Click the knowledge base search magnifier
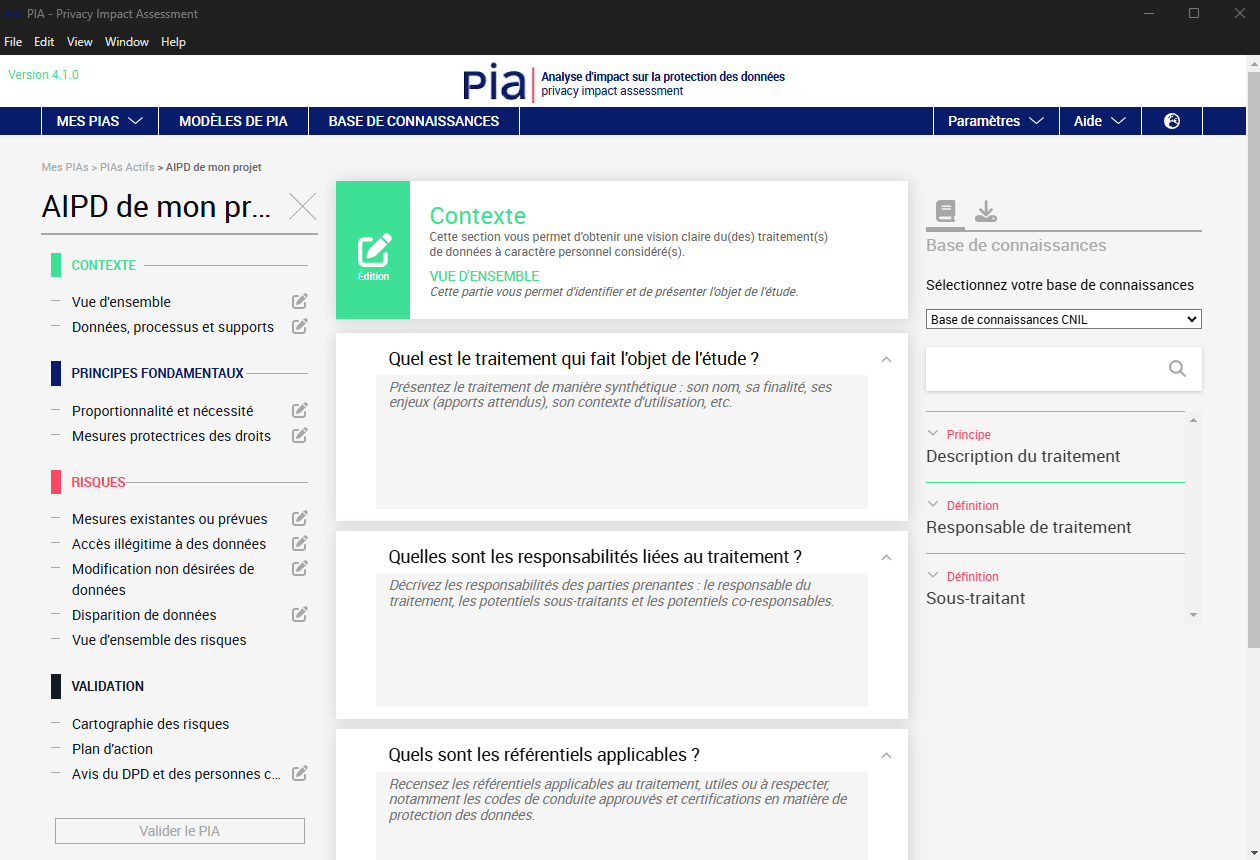The image size is (1260, 860). [x=1177, y=369]
